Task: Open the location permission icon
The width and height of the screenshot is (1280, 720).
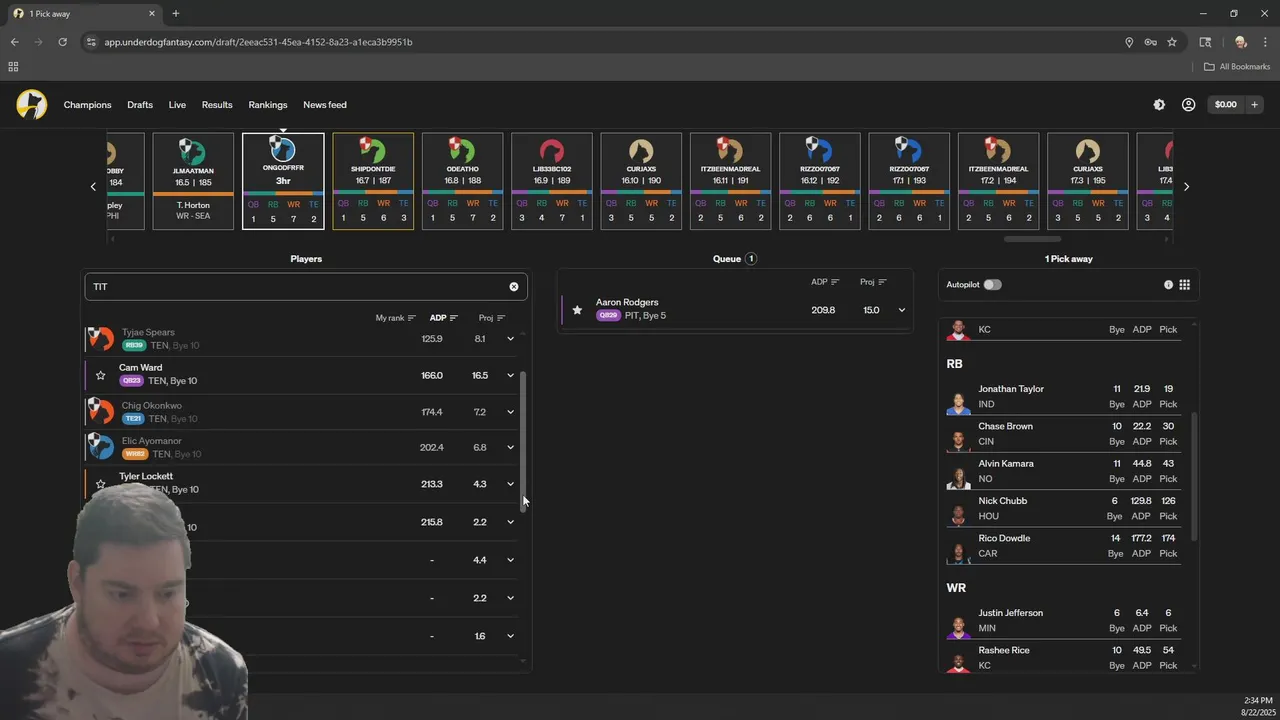Action: tap(1129, 42)
